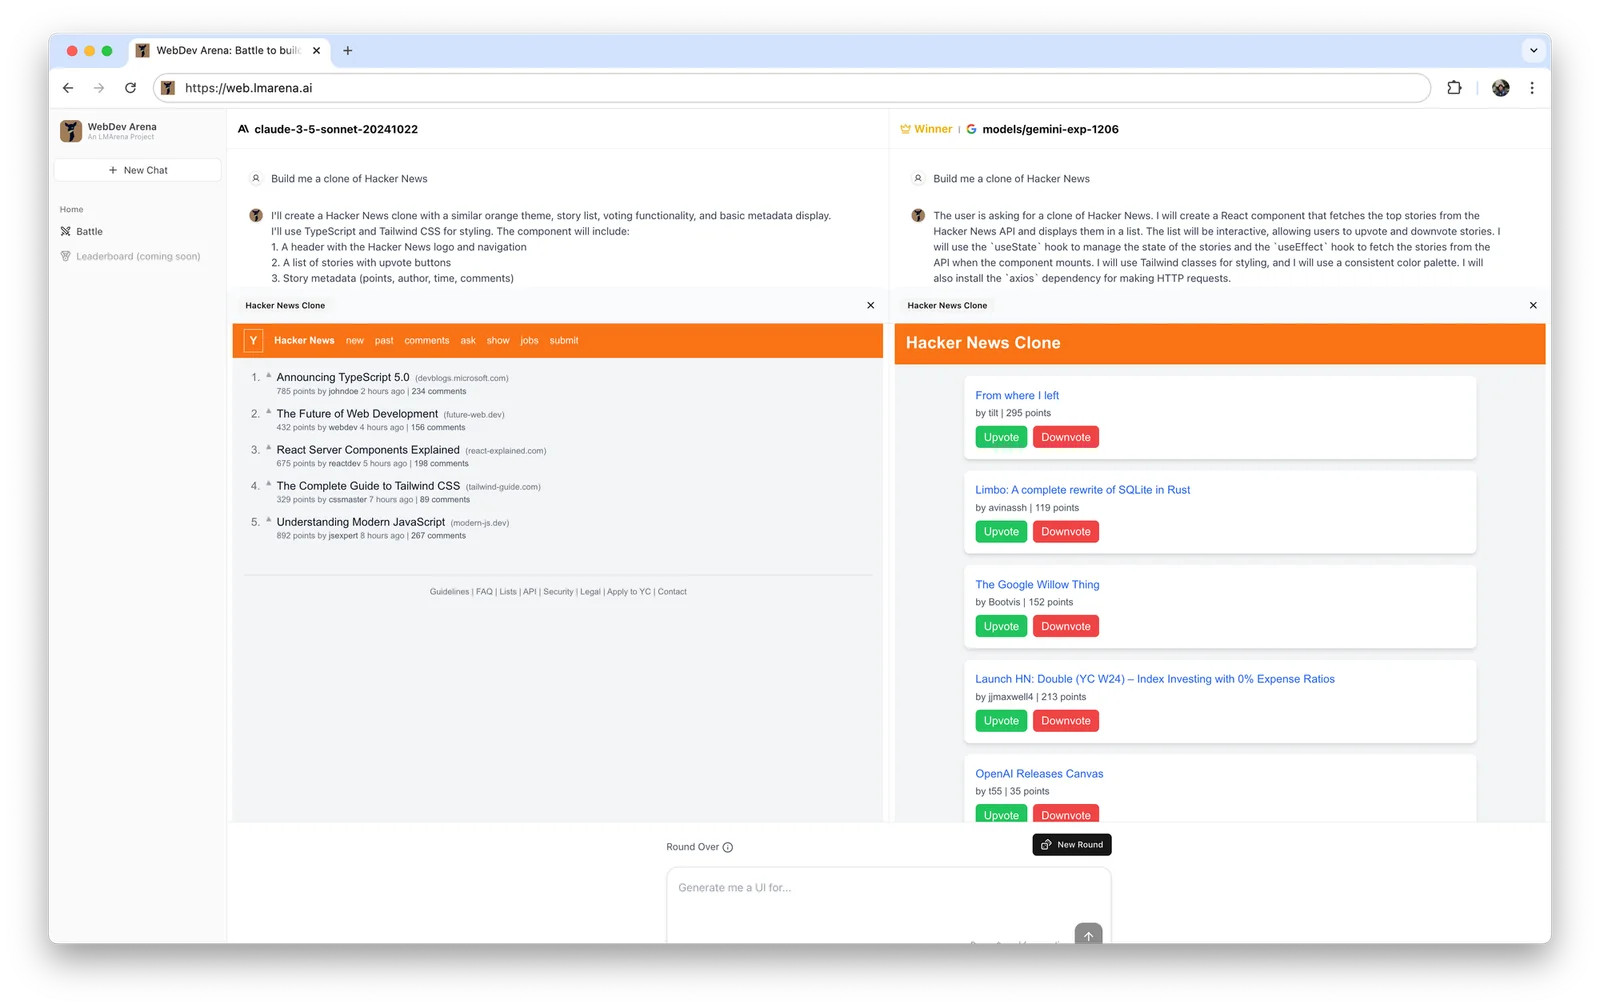Open the new link in the header
The height and width of the screenshot is (1008, 1600).
coord(355,340)
